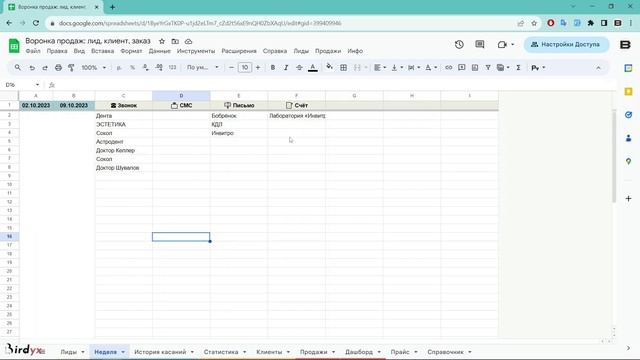
Task: Switch to the Лиды sheet tab
Action: pyautogui.click(x=68, y=352)
